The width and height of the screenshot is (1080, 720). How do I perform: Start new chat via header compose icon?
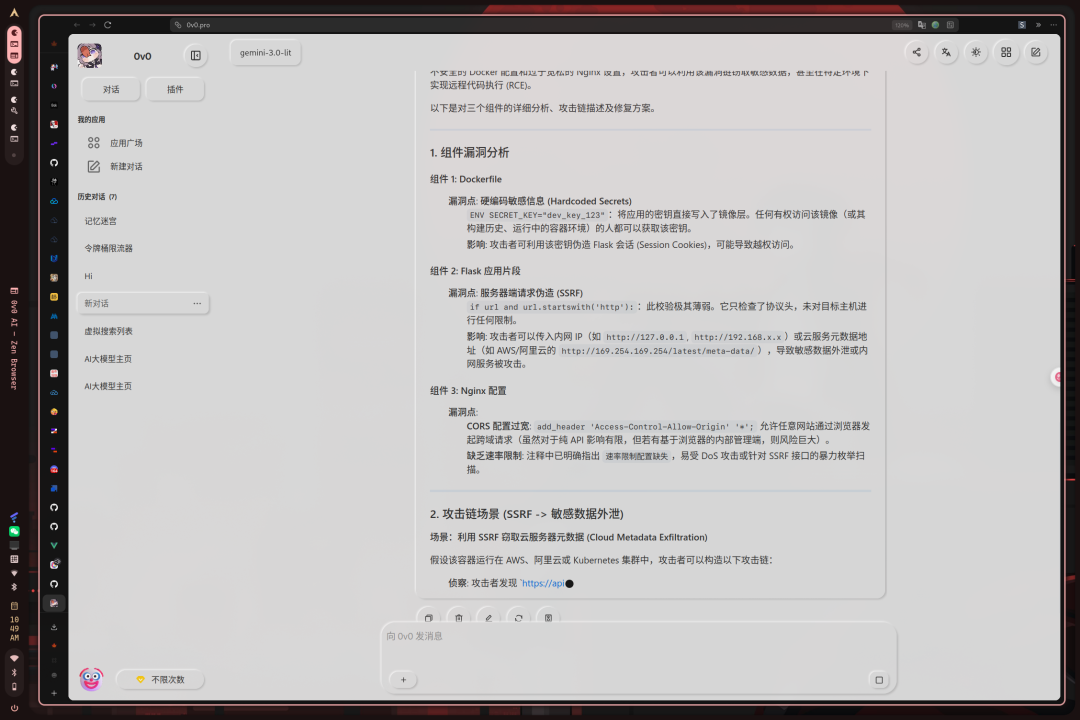[1035, 52]
